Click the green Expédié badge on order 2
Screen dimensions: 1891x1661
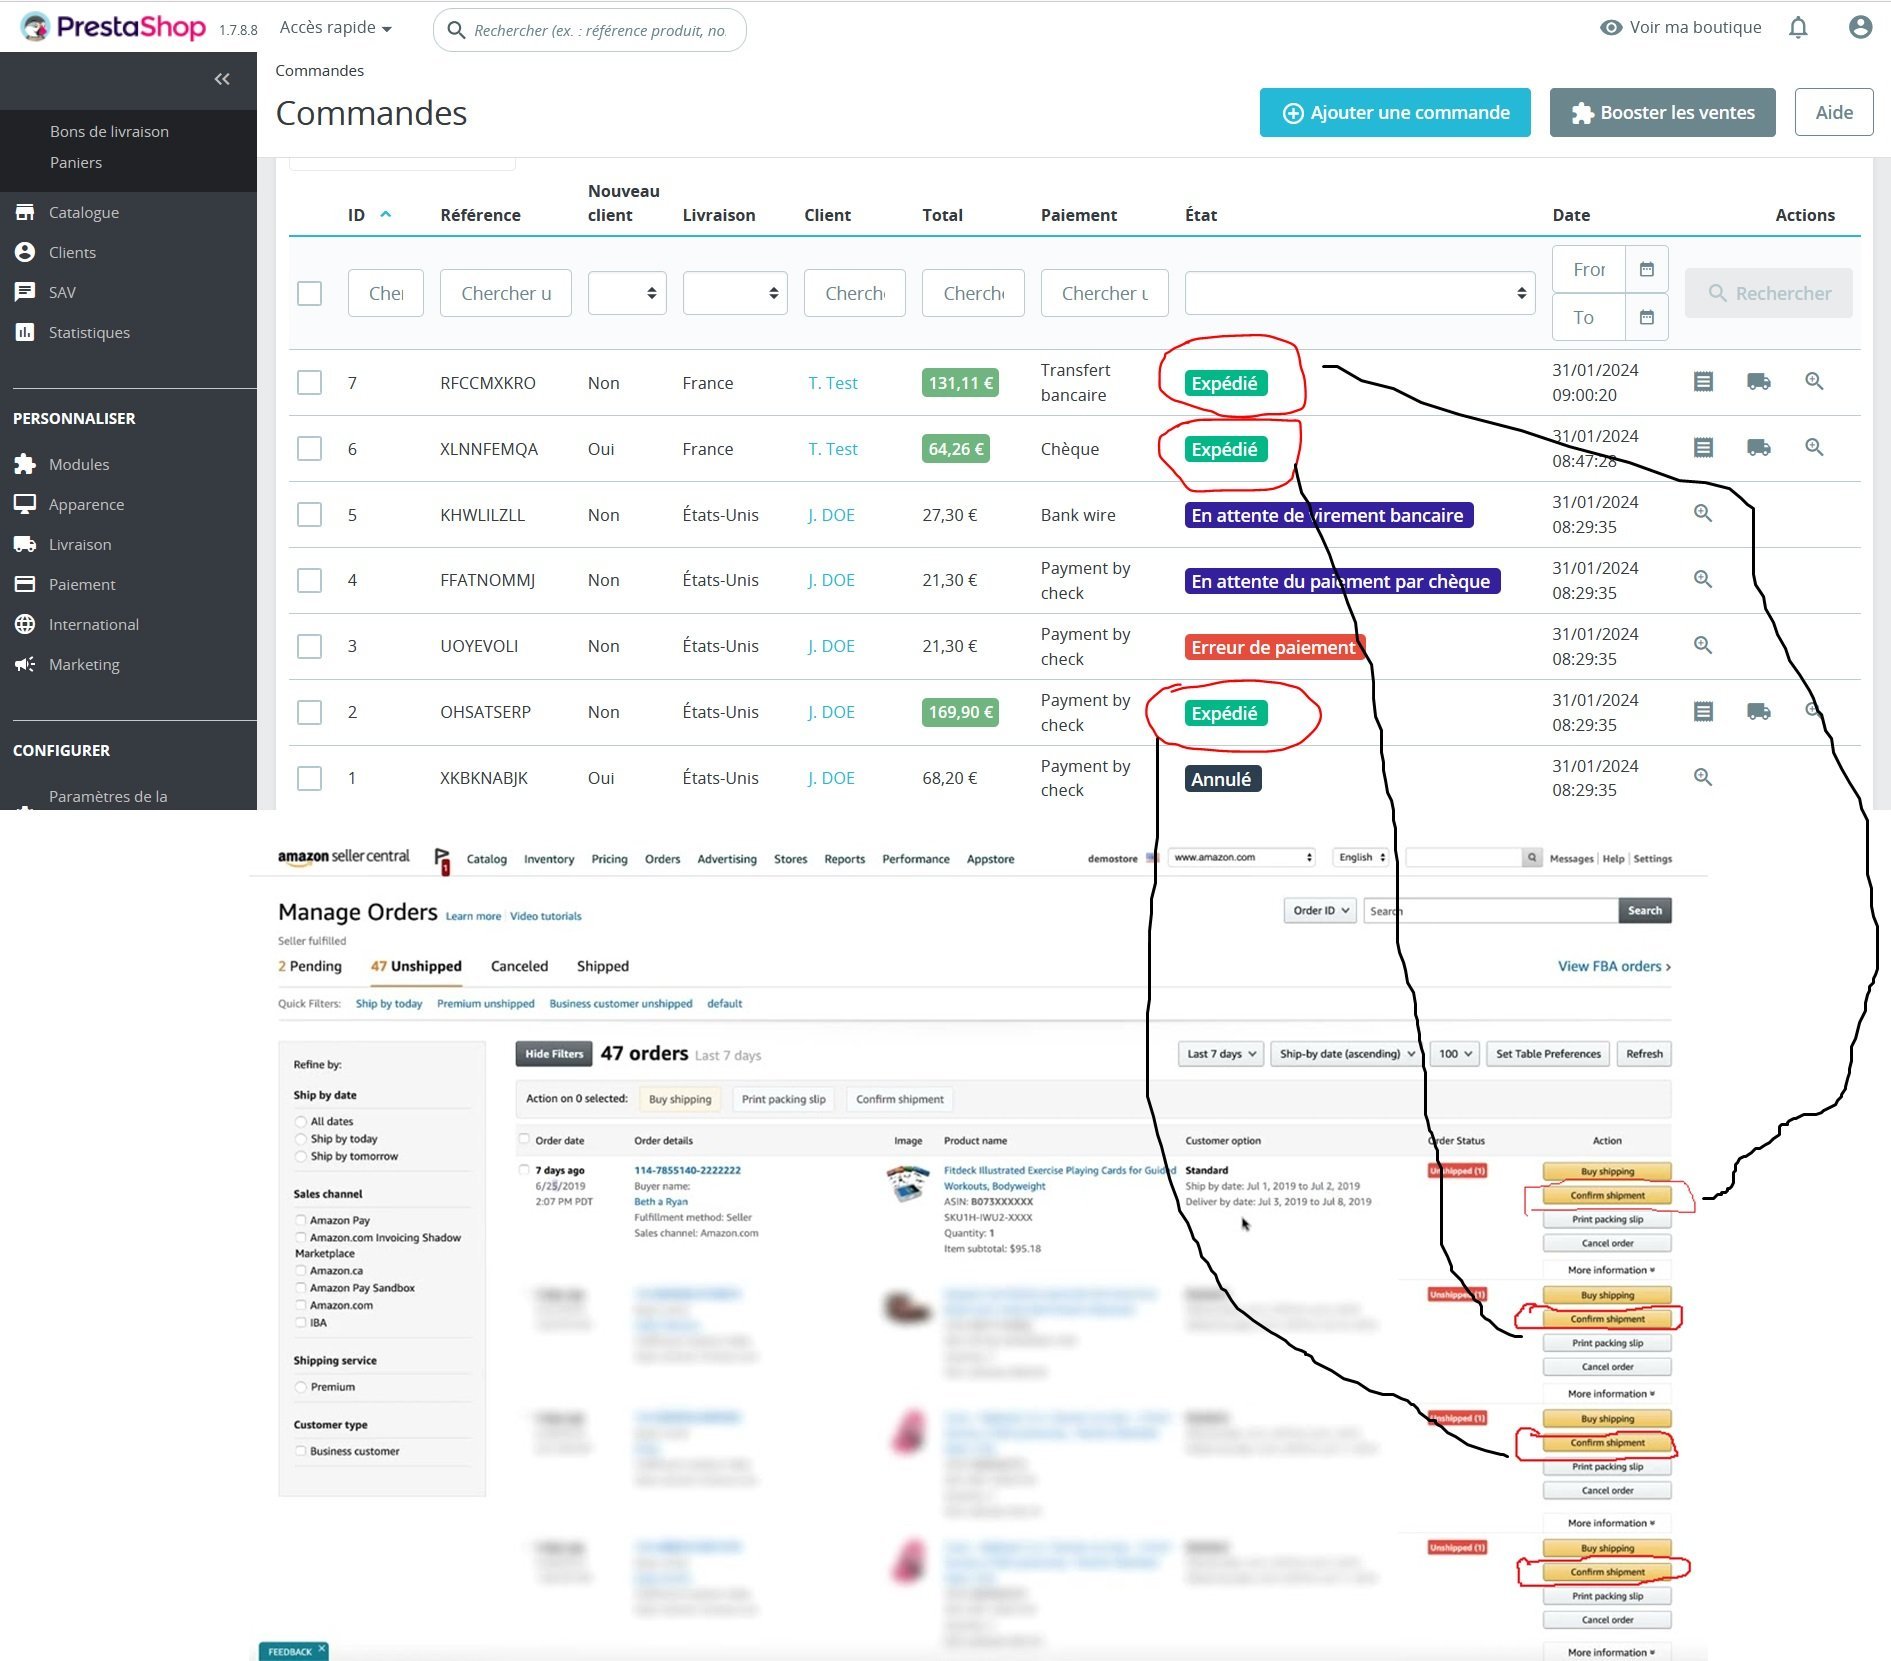point(1225,713)
